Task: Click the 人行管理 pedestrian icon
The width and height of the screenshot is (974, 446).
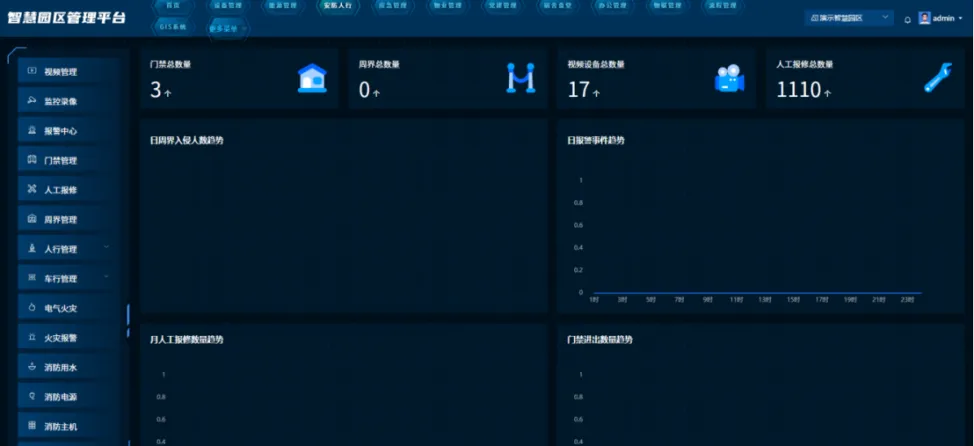Action: (x=32, y=248)
